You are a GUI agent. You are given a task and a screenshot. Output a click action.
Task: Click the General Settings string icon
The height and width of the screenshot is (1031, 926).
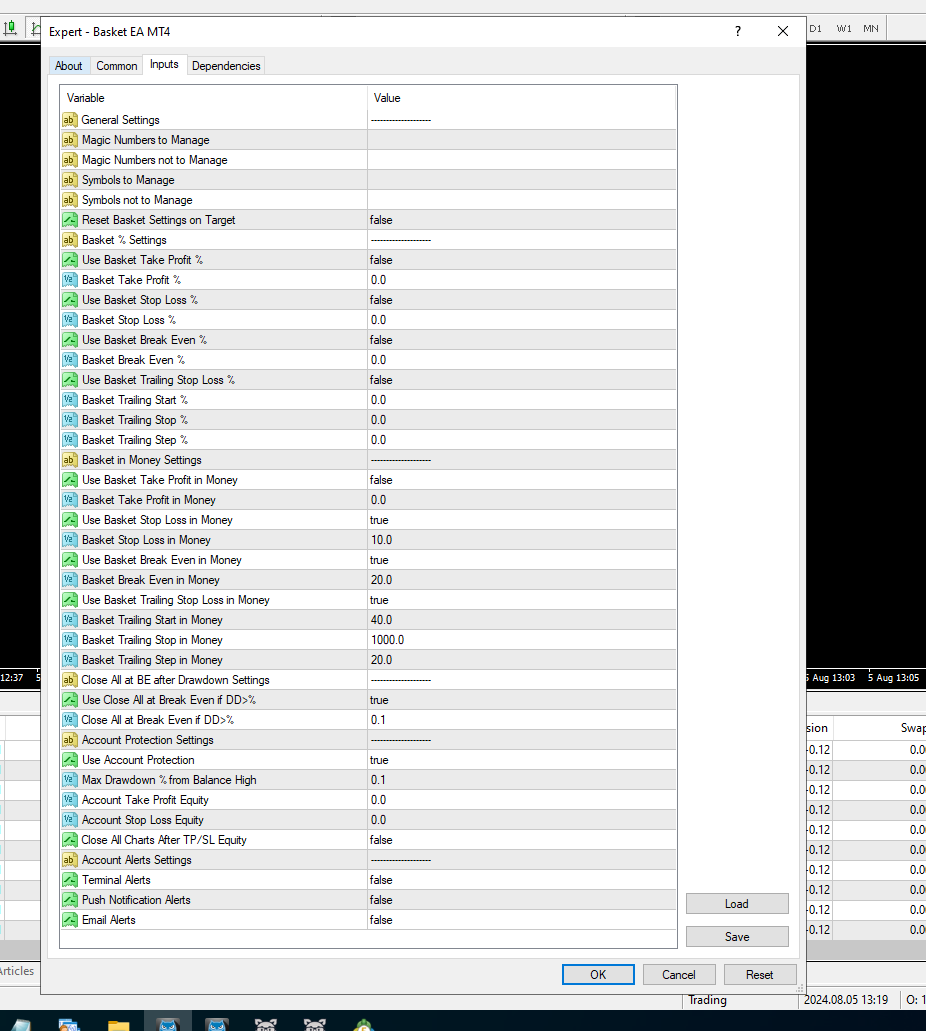(x=70, y=120)
